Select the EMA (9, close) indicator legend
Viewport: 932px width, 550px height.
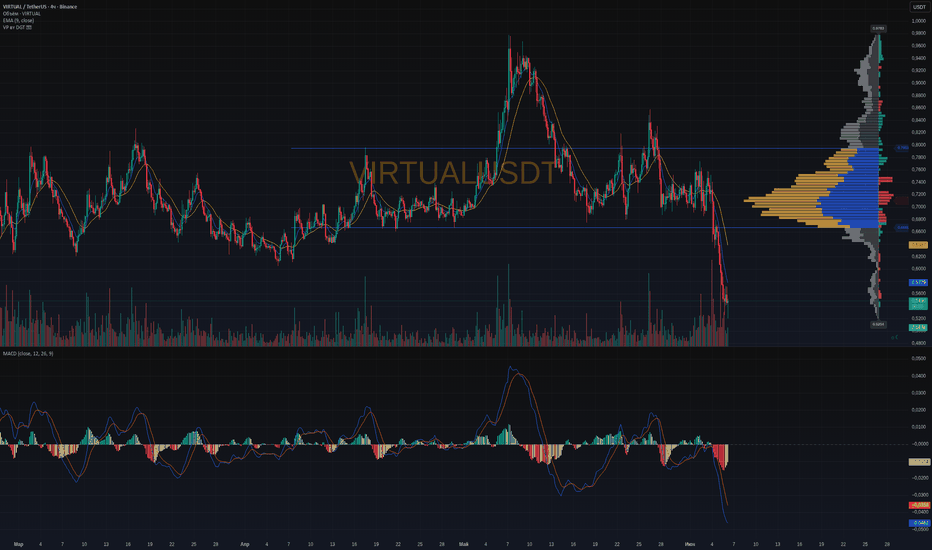[18, 20]
